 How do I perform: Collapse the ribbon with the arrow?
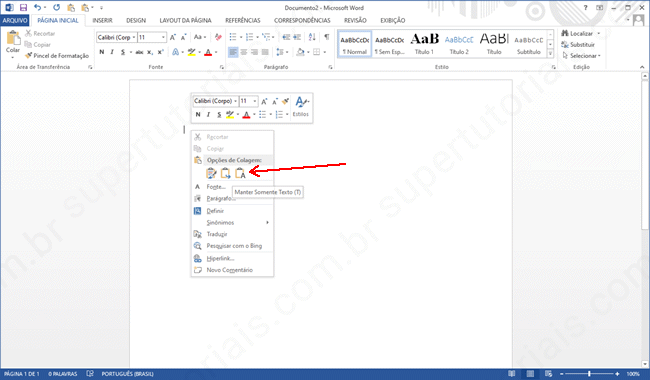642,67
